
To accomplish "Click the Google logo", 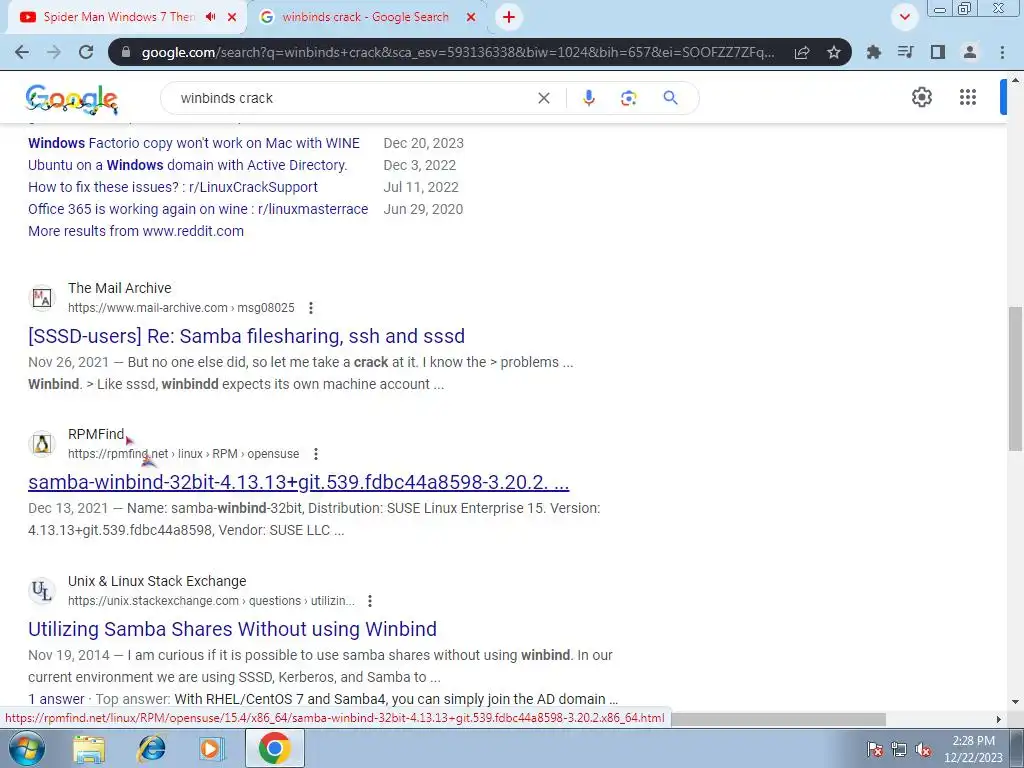I will 72,99.
